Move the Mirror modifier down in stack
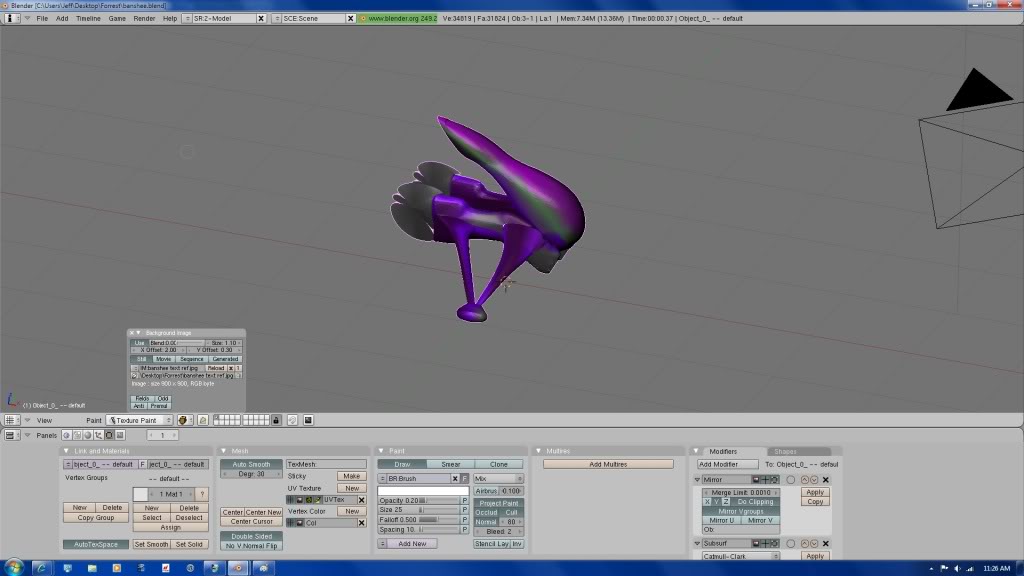The image size is (1024, 576). [x=814, y=479]
